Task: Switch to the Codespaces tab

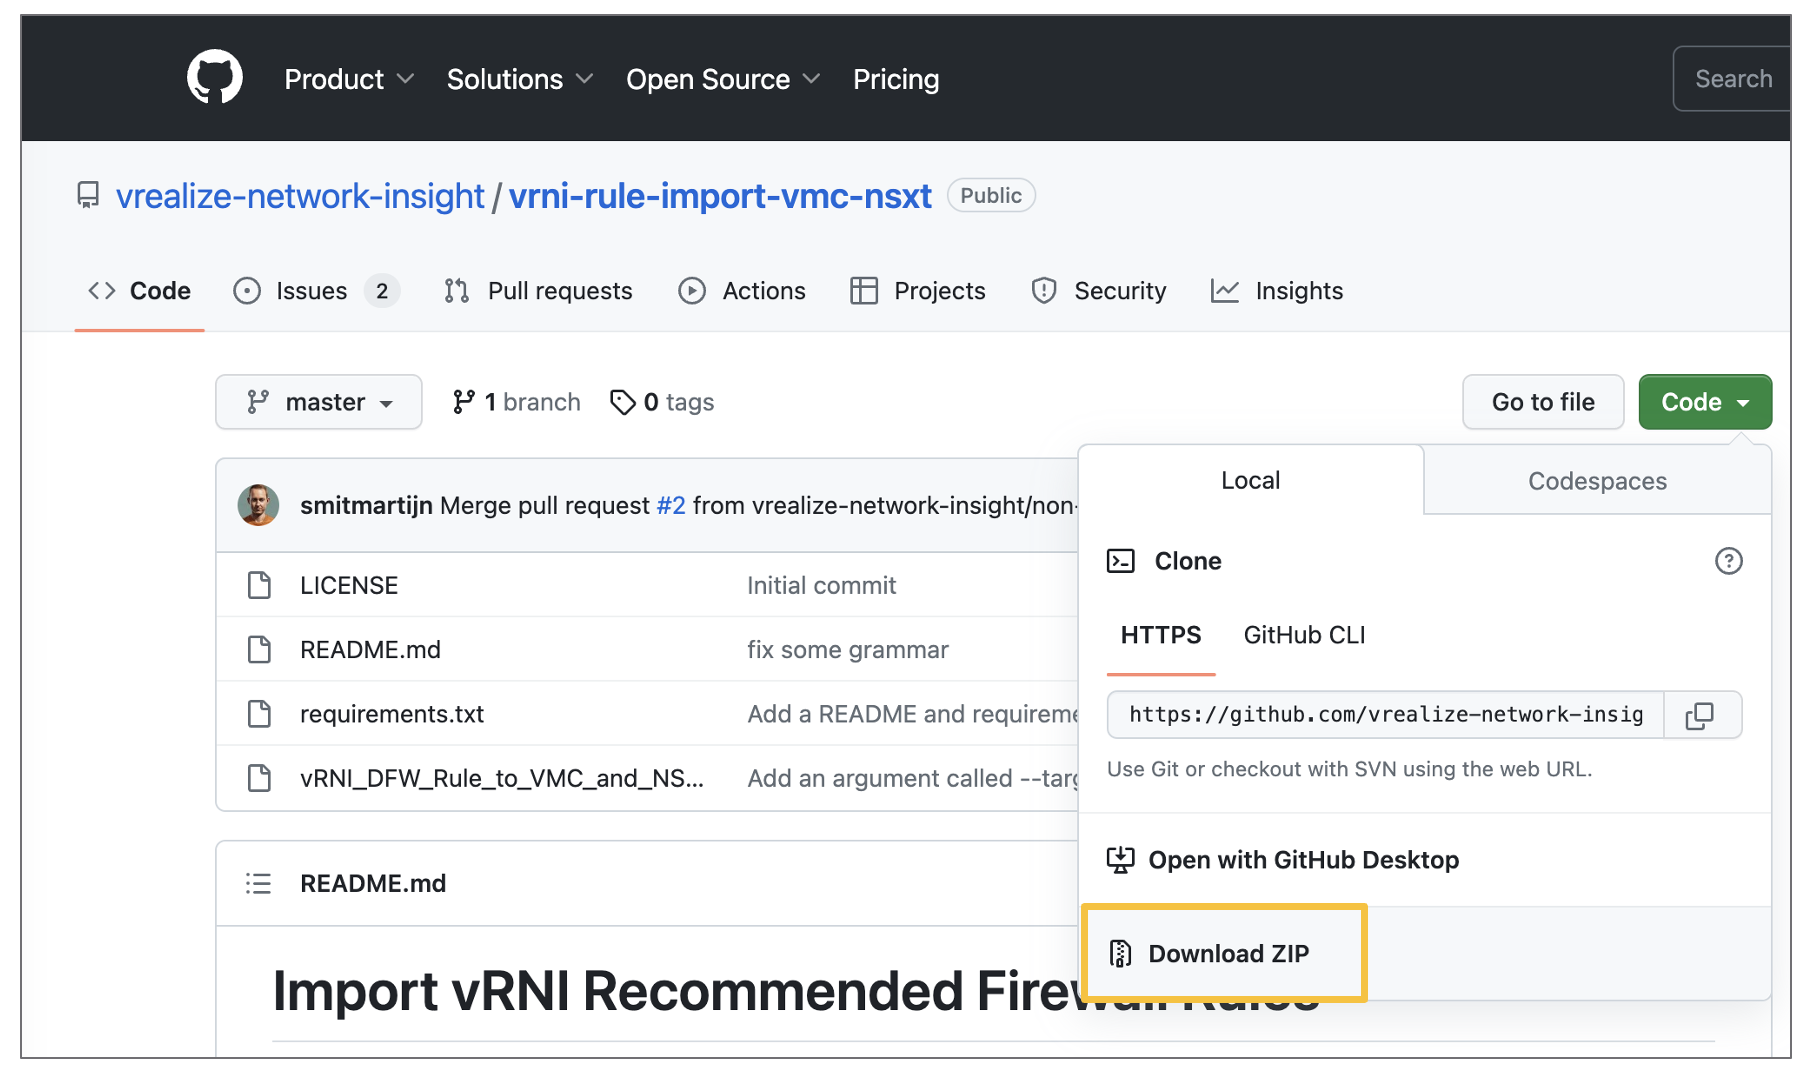Action: pos(1596,481)
